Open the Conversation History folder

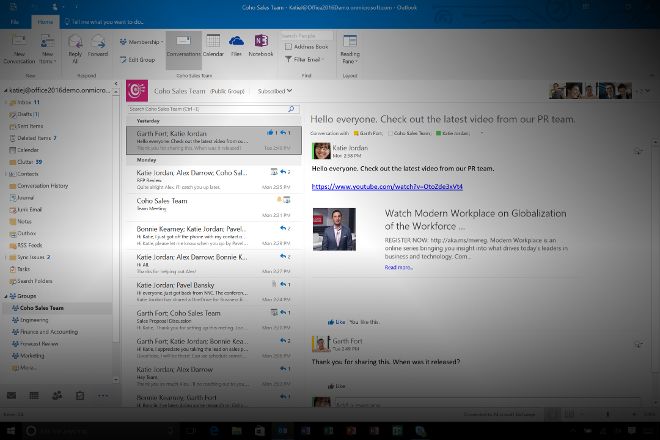coord(38,186)
